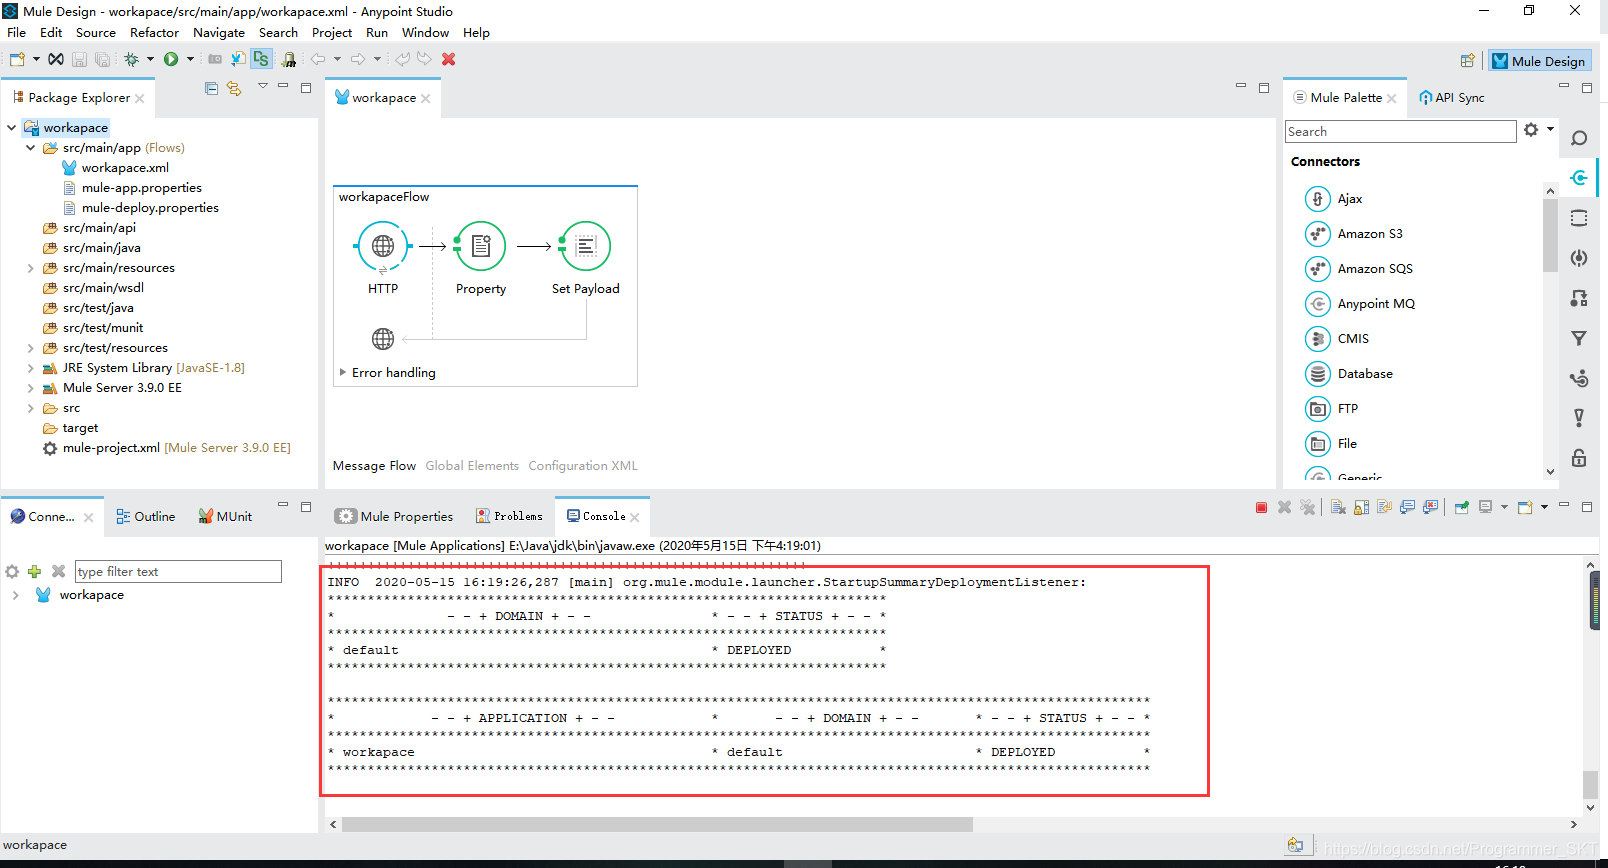Open the Navigate menu
1608x868 pixels.
[x=219, y=33]
